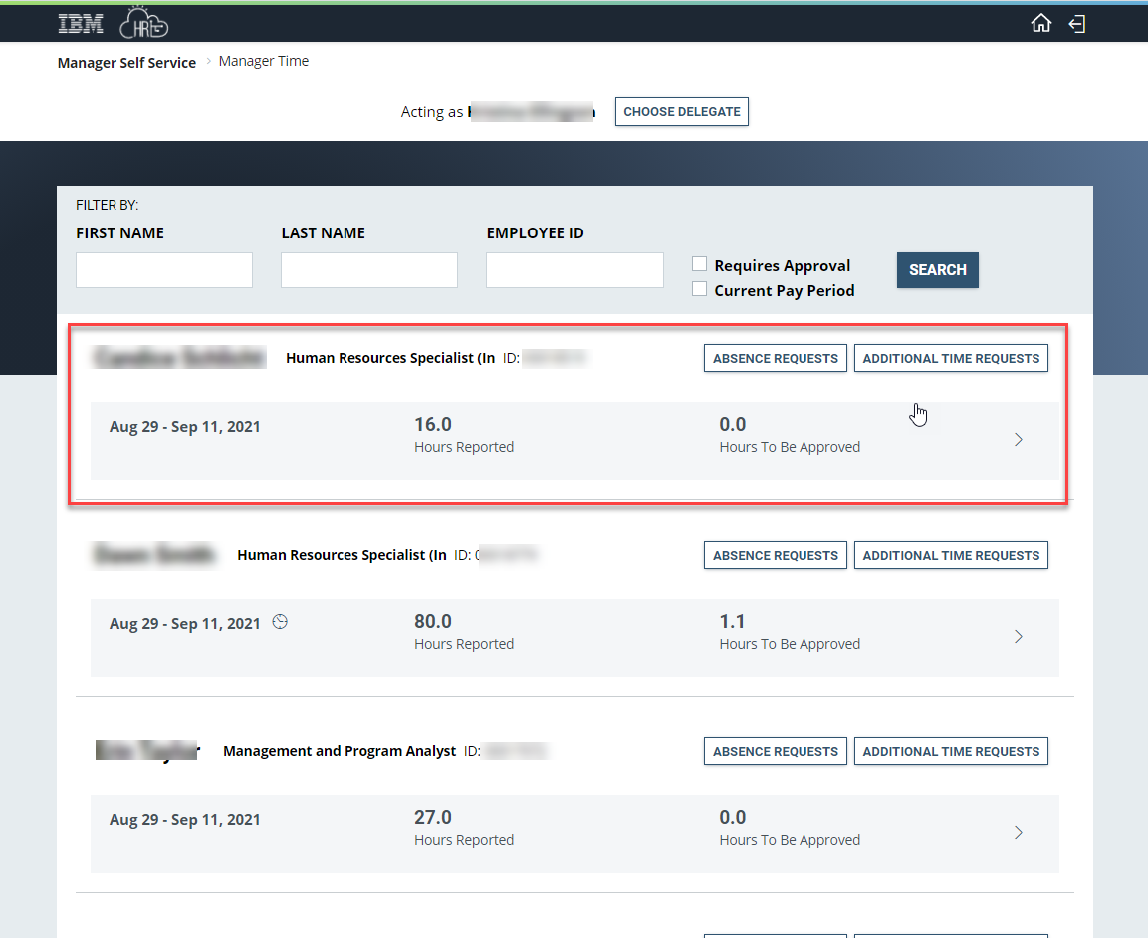1148x938 pixels.
Task: Click the sign-out icon
Action: tap(1077, 22)
